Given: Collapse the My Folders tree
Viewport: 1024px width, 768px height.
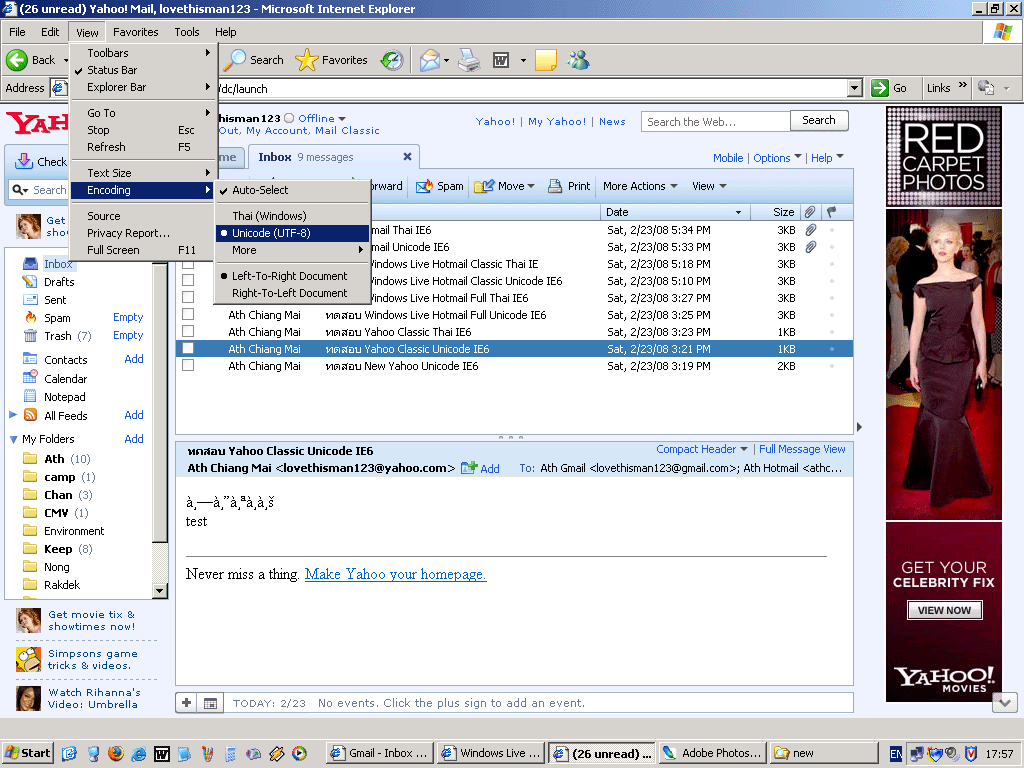Looking at the screenshot, I should tap(13, 440).
